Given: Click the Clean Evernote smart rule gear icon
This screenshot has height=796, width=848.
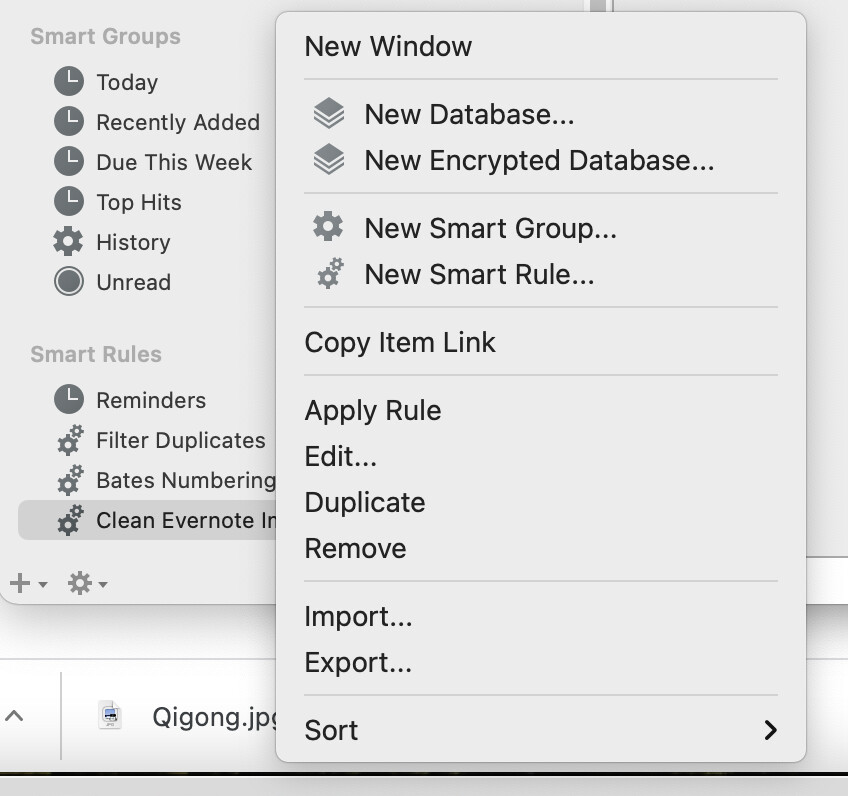Looking at the screenshot, I should [68, 520].
